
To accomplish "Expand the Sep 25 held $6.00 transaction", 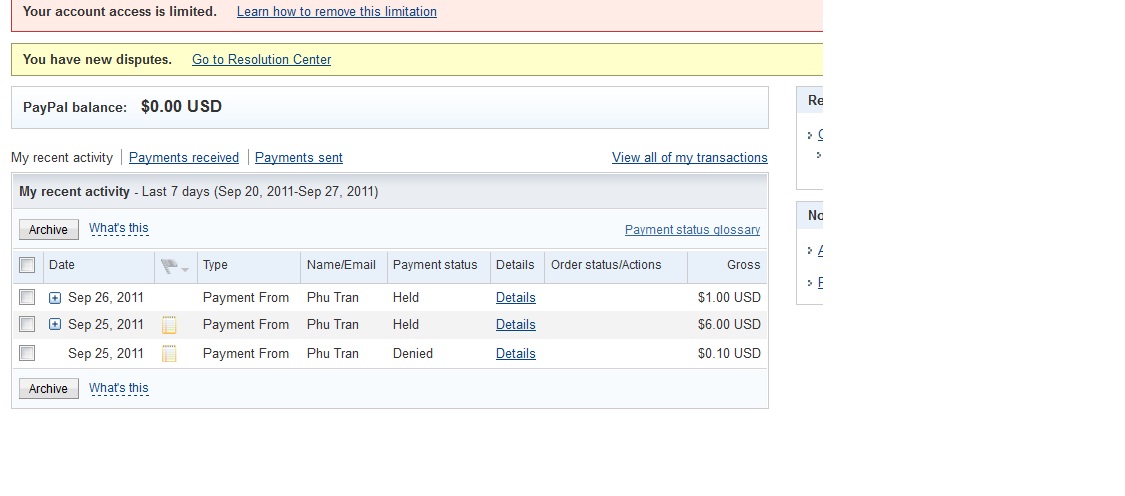I will coord(55,325).
